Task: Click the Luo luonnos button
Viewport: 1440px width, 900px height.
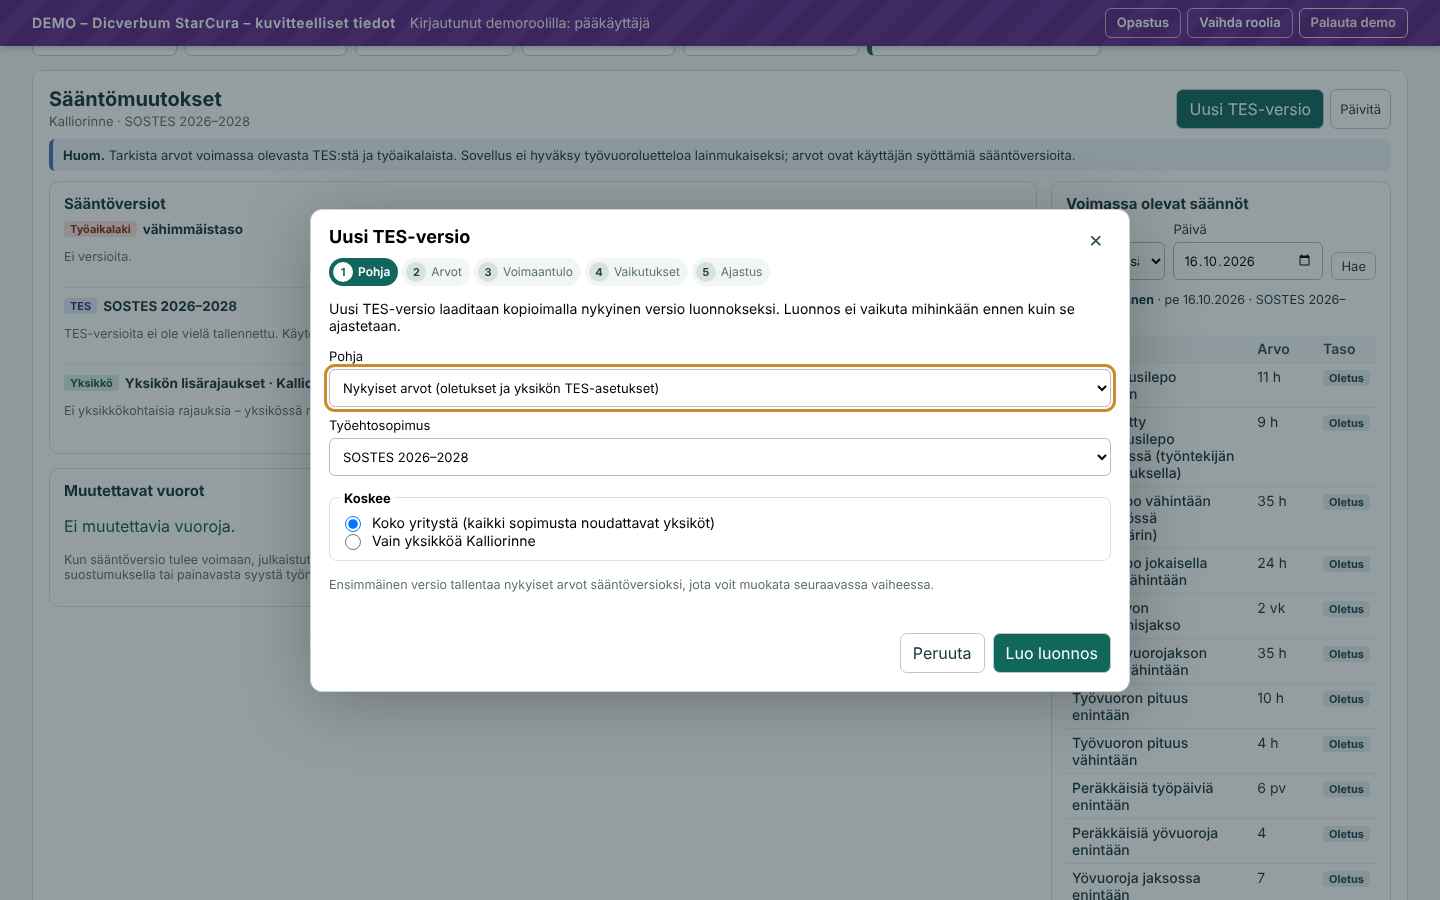Action: (1052, 653)
